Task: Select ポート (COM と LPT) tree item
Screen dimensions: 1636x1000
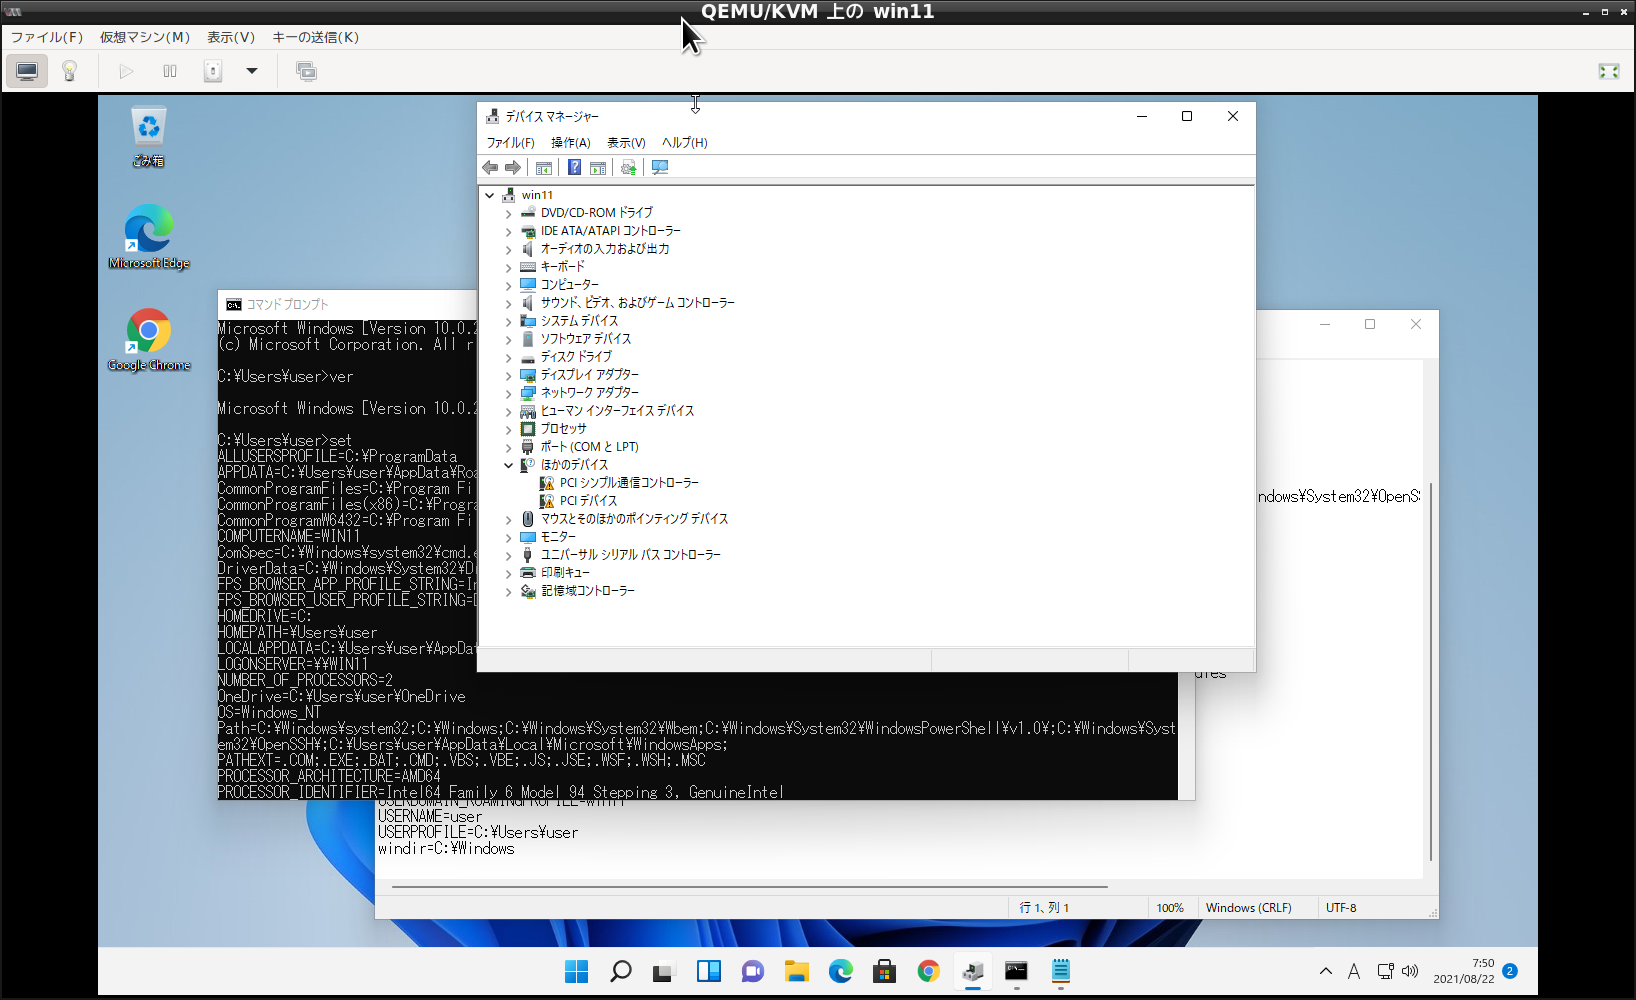Action: [589, 447]
